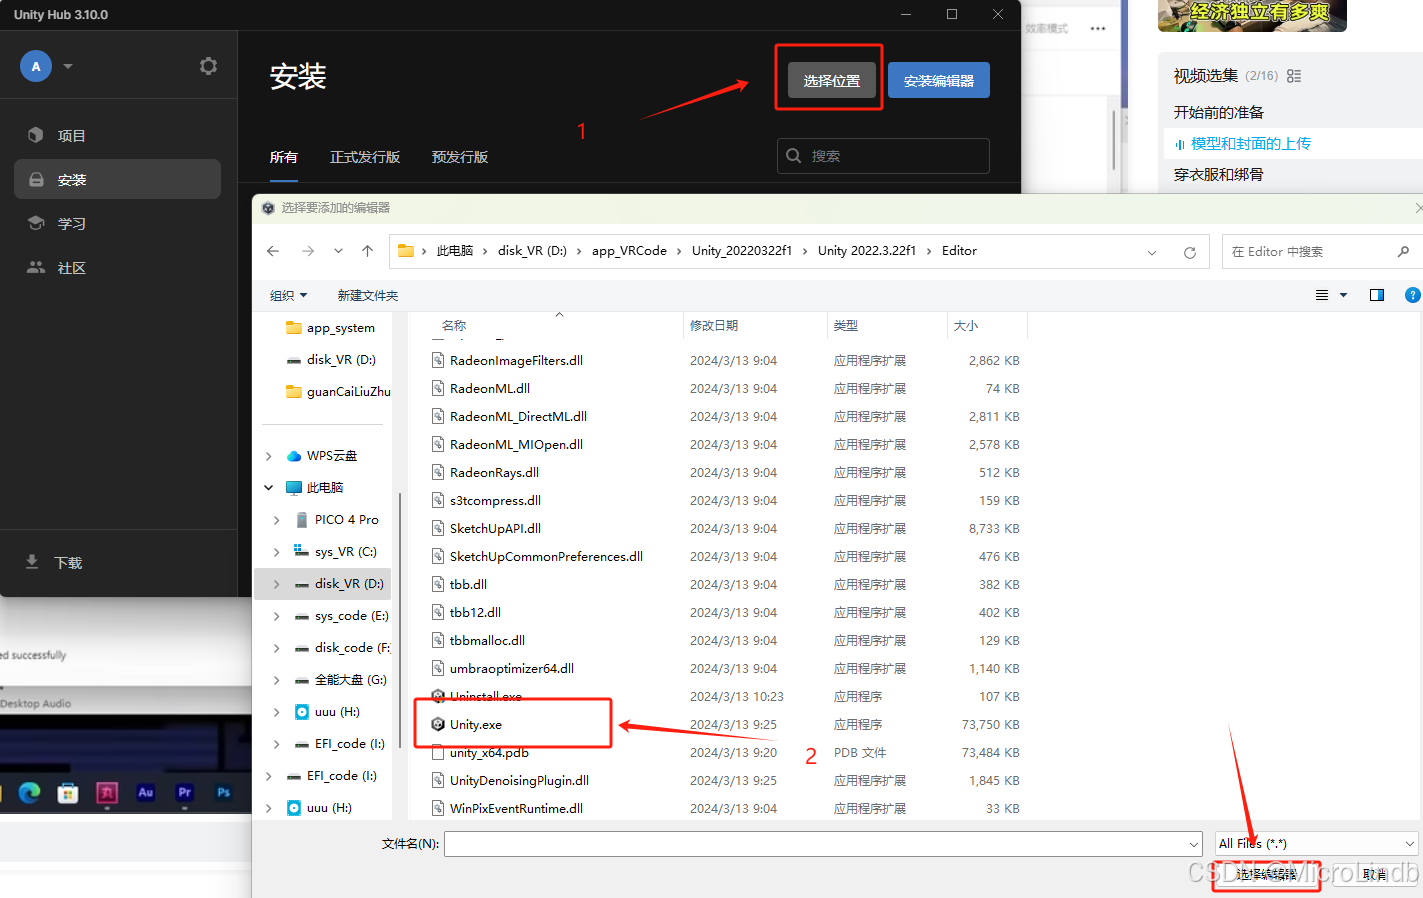Expand the address bar history dropdown
The image size is (1423, 898).
click(x=1152, y=252)
